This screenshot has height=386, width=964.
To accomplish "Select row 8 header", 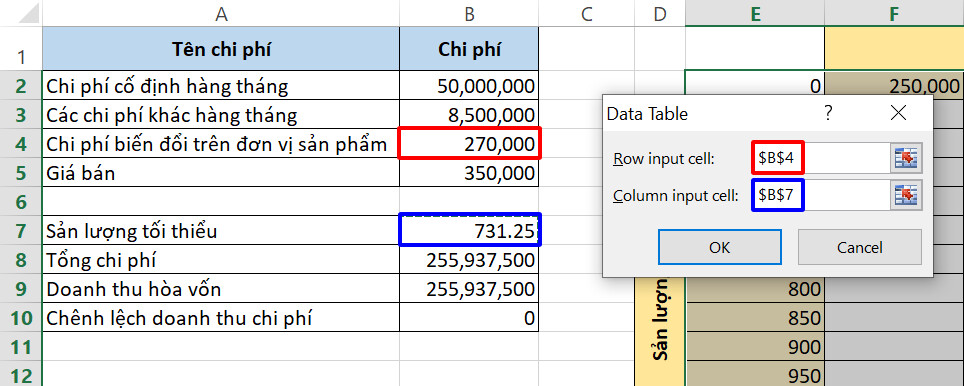I will click(21, 259).
